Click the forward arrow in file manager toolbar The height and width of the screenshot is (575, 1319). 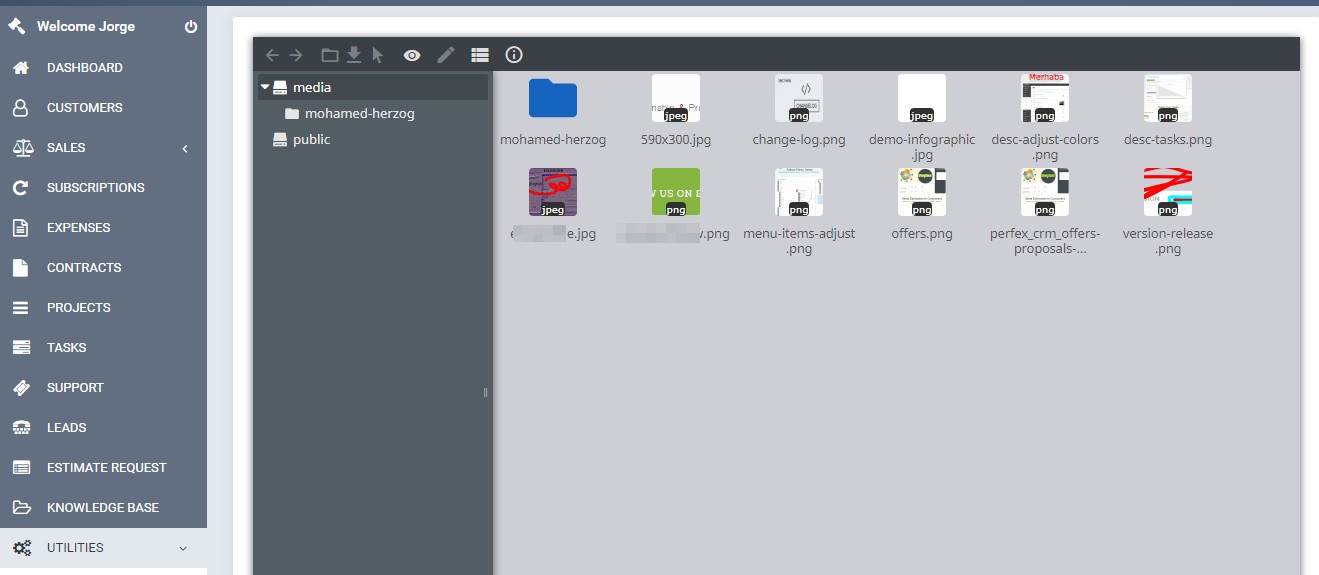tap(296, 55)
